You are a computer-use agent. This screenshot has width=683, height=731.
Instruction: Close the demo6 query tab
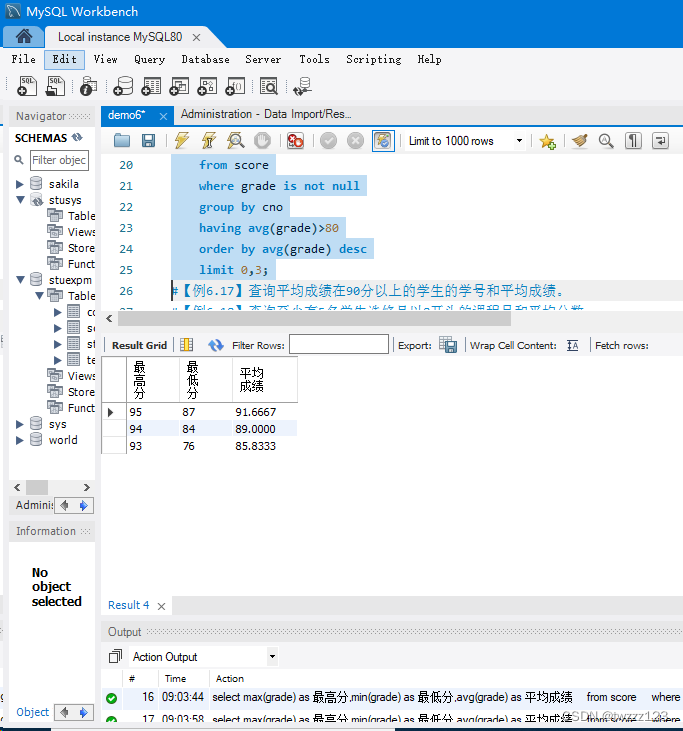[x=163, y=116]
